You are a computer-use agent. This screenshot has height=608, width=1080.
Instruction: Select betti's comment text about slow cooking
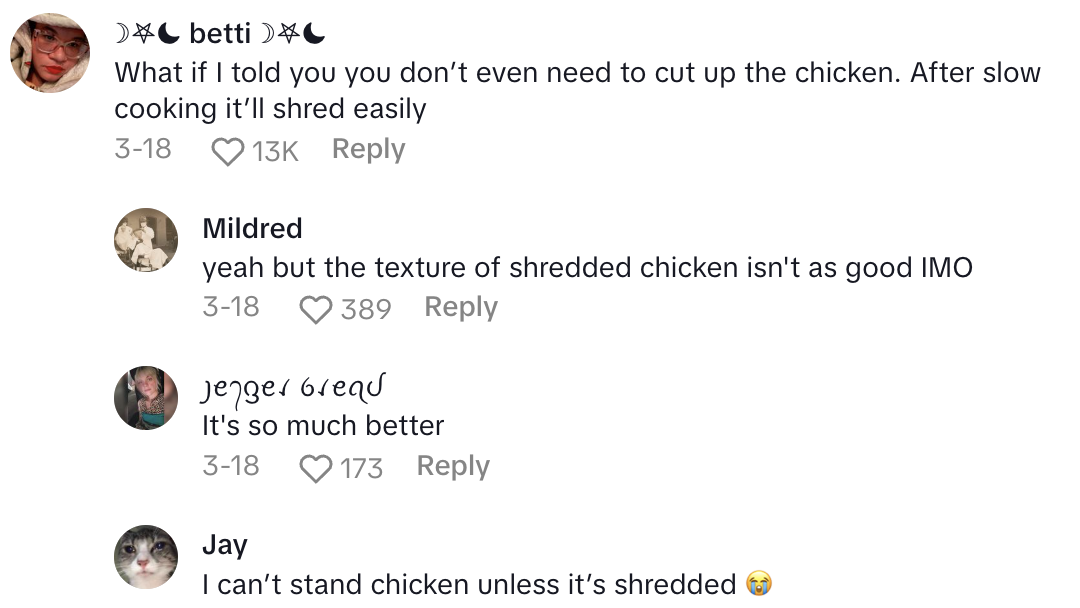click(x=576, y=90)
